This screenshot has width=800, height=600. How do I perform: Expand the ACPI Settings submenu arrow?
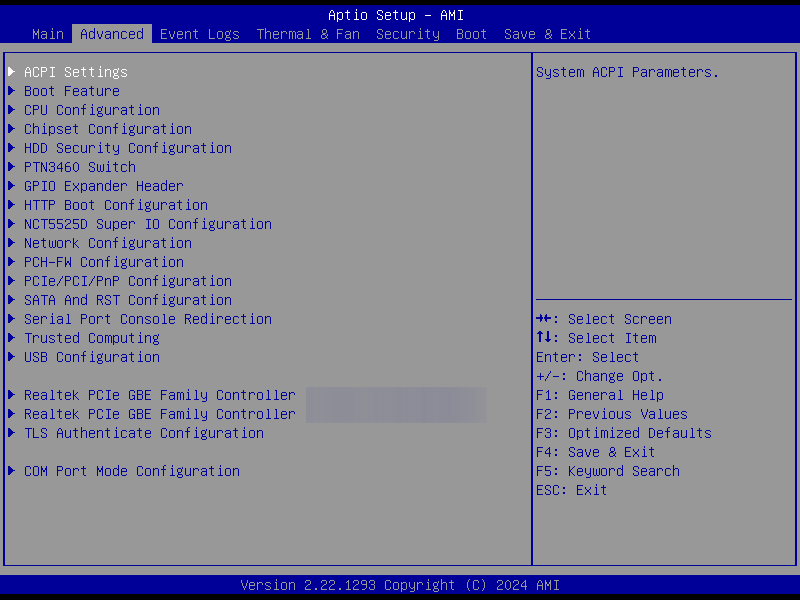(x=12, y=72)
